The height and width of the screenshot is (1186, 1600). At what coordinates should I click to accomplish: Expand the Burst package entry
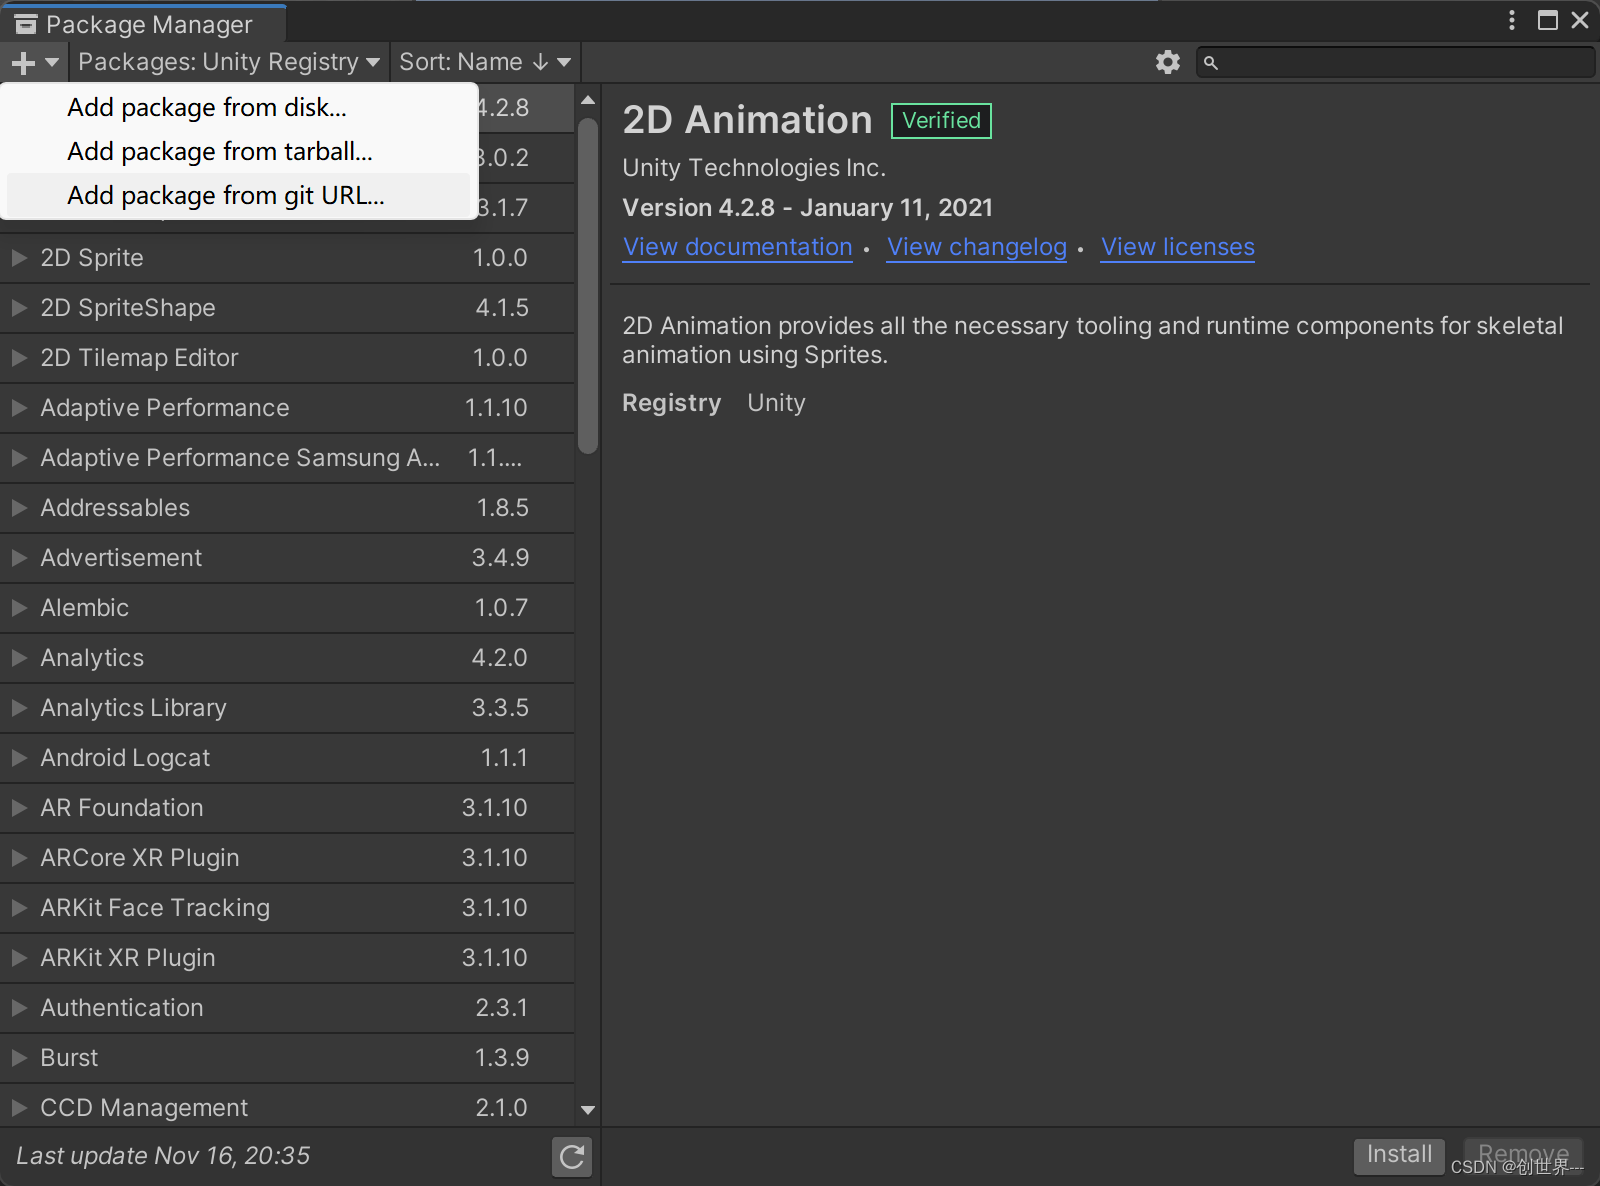click(18, 1057)
